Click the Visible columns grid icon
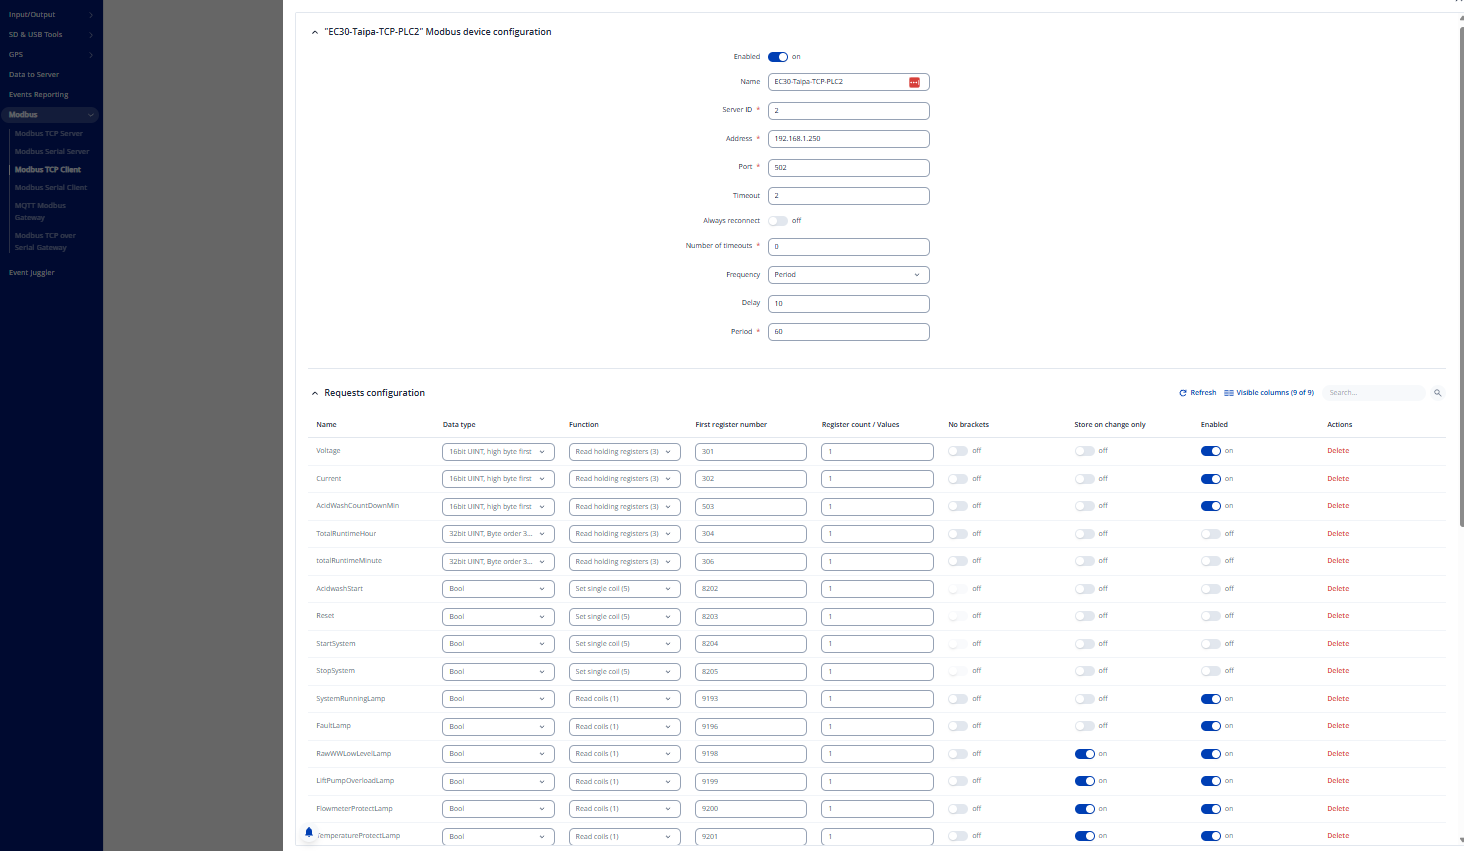This screenshot has width=1464, height=851. (1229, 393)
